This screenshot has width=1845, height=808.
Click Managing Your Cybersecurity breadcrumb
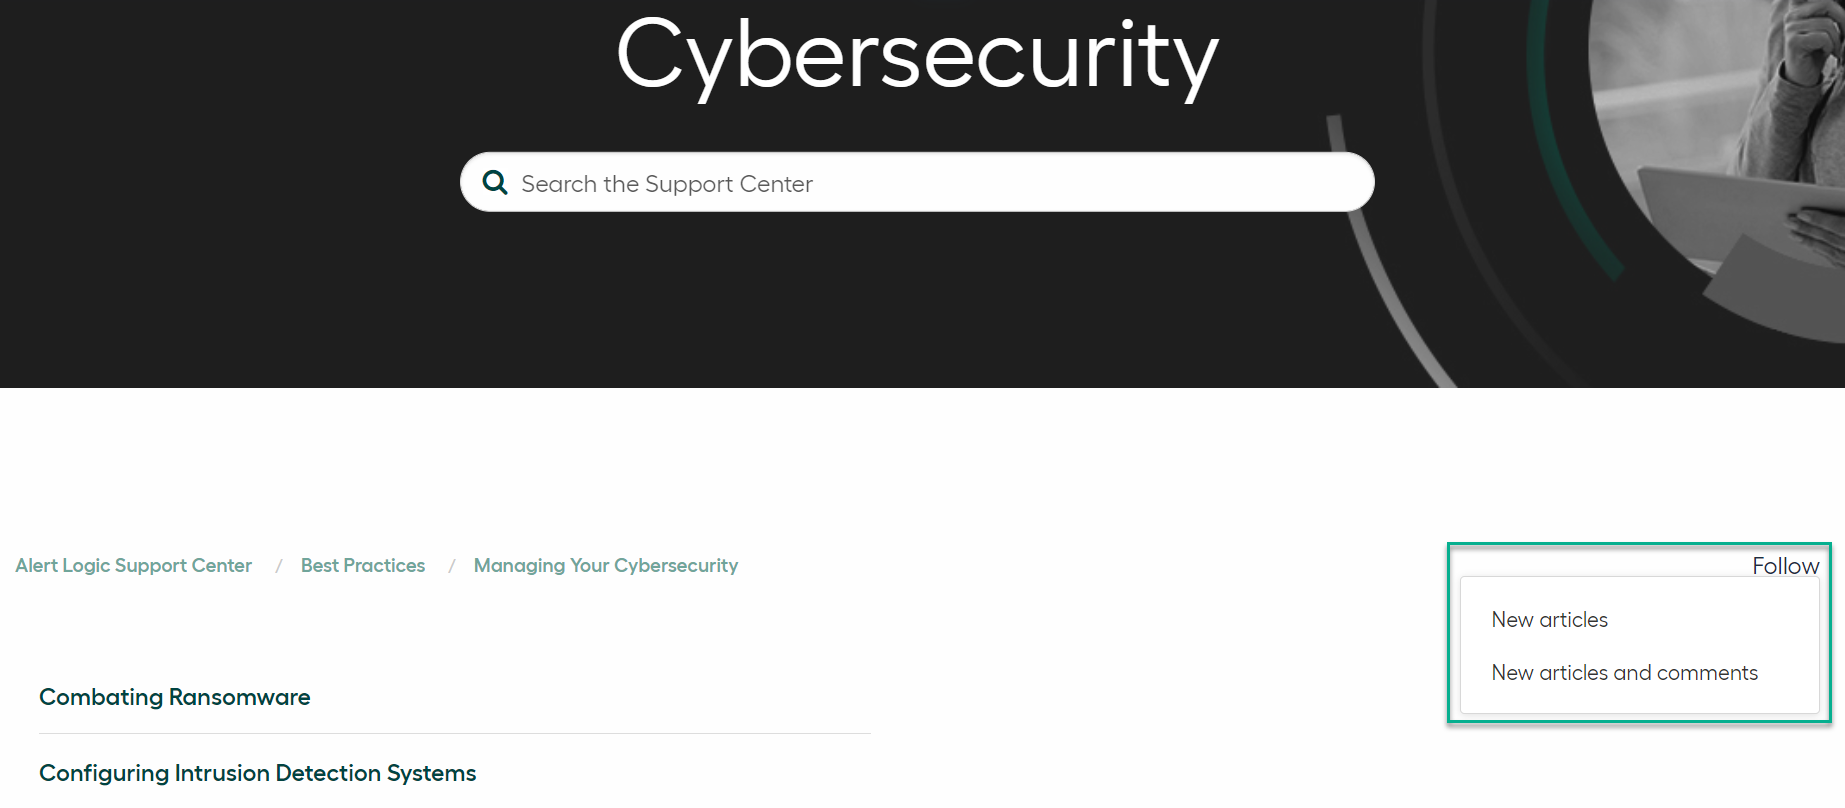[606, 566]
